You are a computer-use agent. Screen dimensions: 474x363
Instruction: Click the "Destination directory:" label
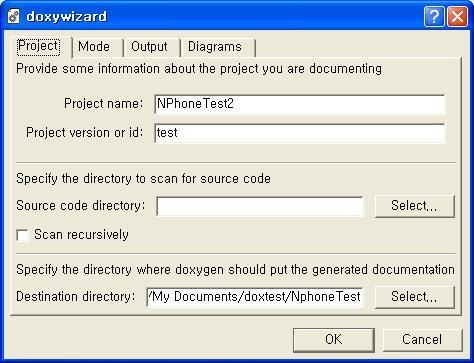click(76, 296)
